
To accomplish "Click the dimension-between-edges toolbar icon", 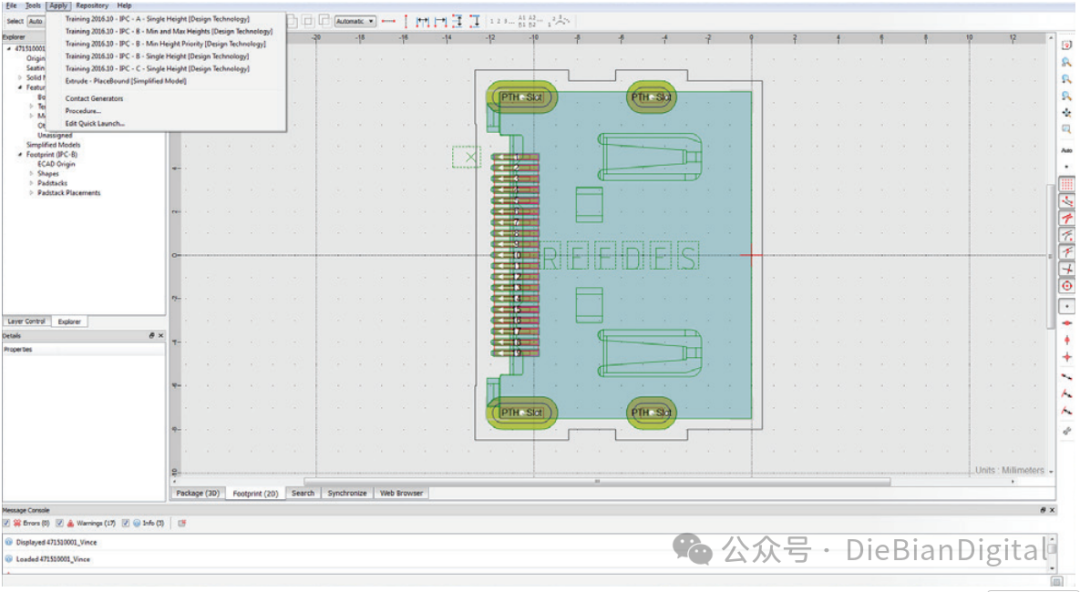I will pyautogui.click(x=423, y=21).
